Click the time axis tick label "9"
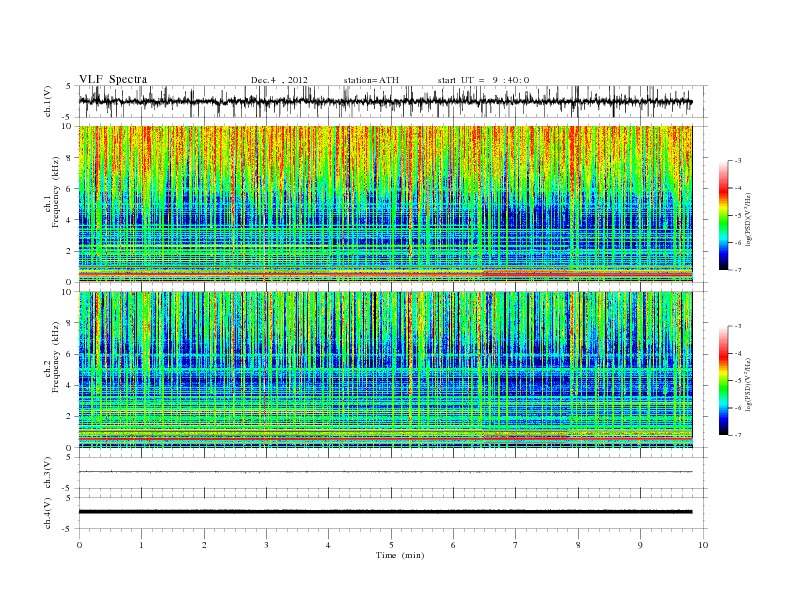The height and width of the screenshot is (612, 792). tap(640, 545)
